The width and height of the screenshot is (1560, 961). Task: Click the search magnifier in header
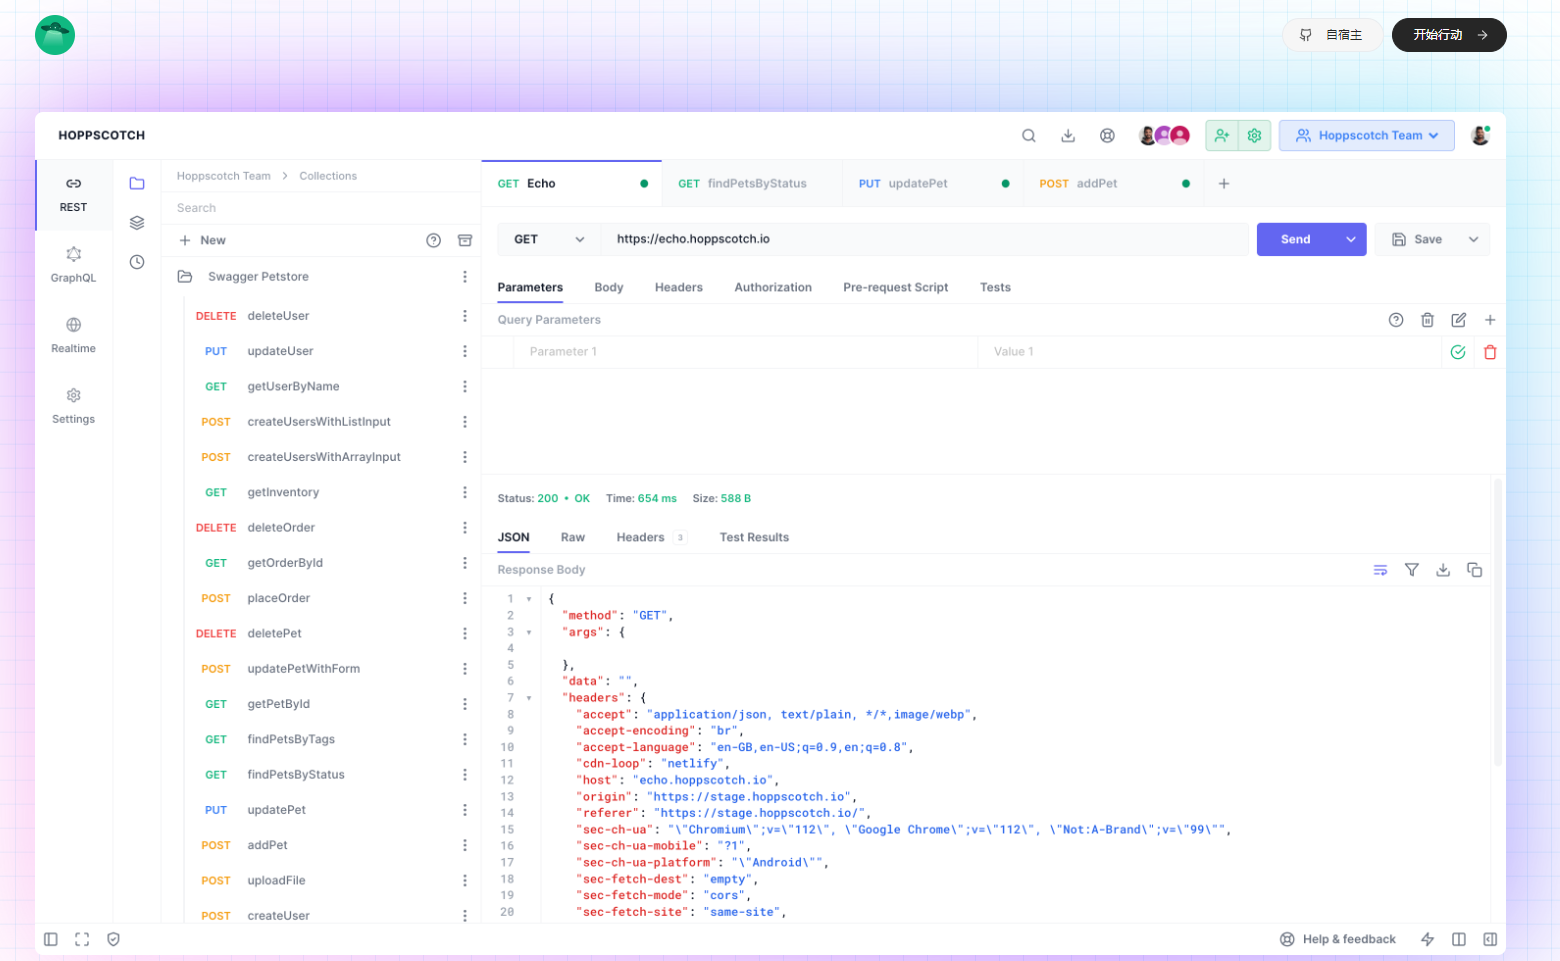(x=1028, y=136)
